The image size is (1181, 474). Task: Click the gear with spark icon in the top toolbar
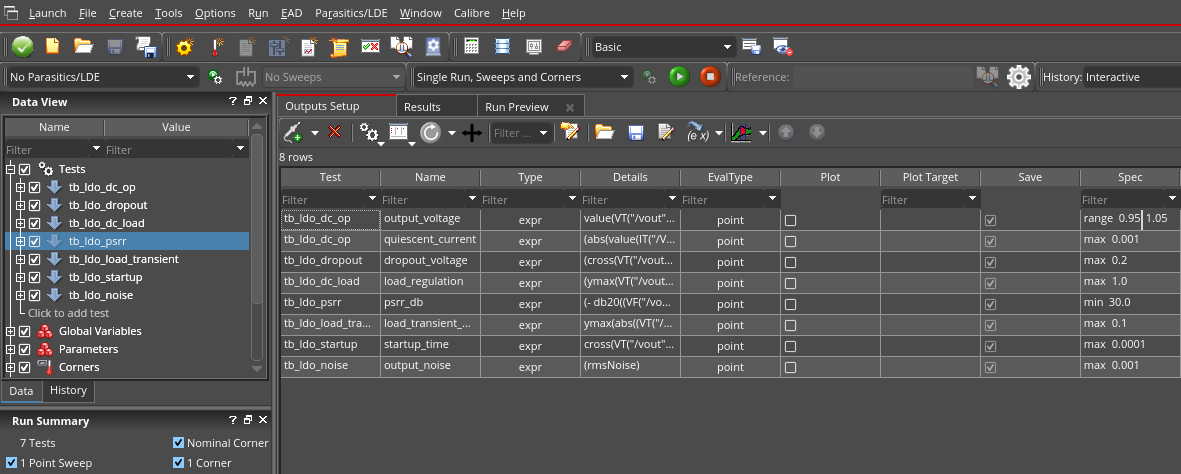185,47
